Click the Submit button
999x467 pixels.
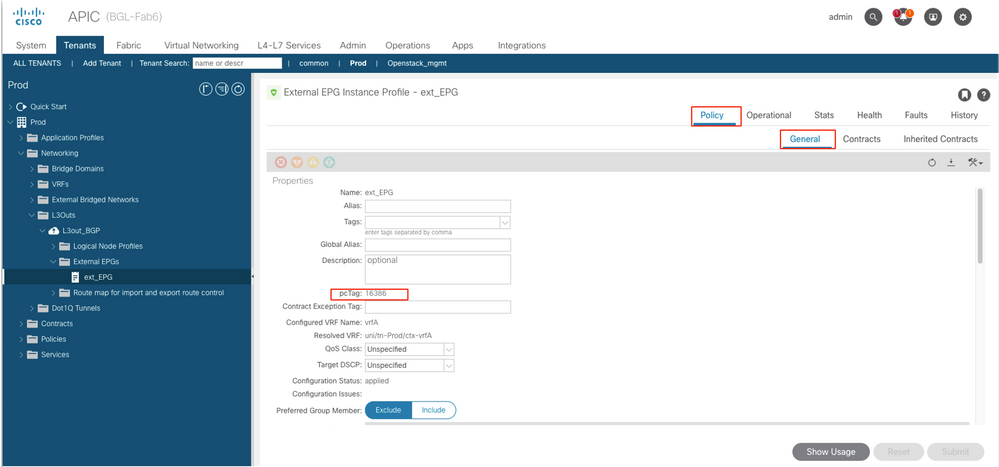[955, 452]
